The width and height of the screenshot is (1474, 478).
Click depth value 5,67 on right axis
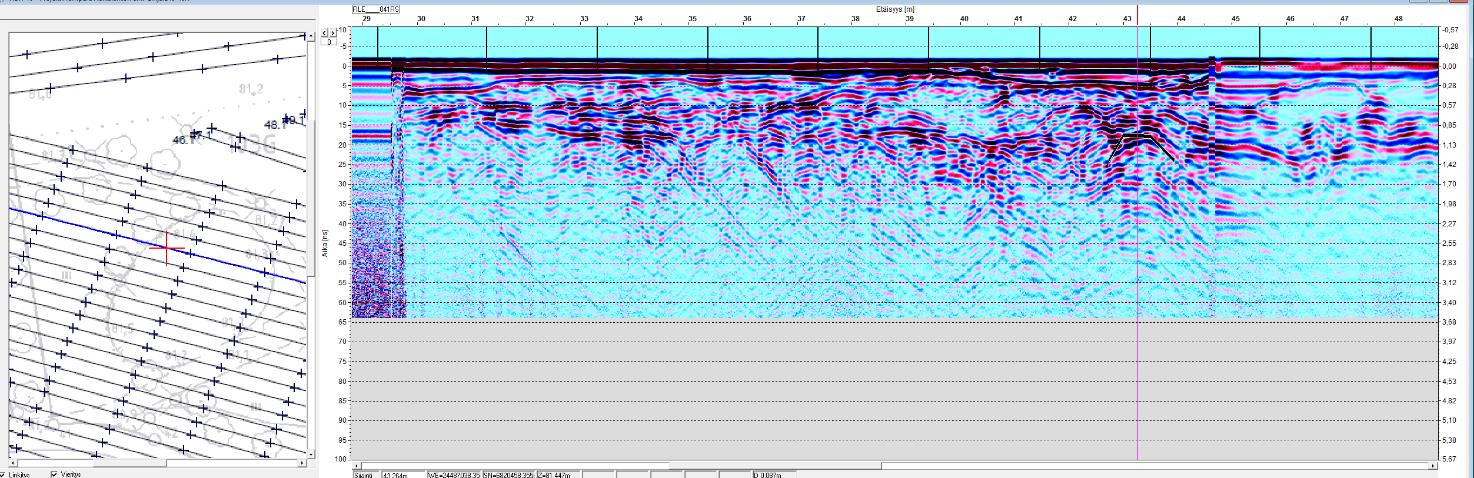1449,458
